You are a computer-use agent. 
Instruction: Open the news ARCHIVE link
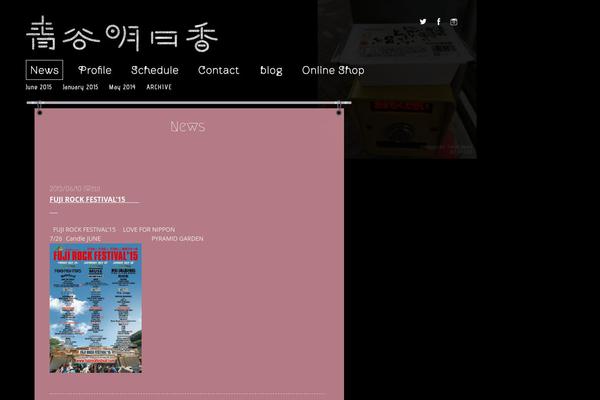tap(159, 87)
